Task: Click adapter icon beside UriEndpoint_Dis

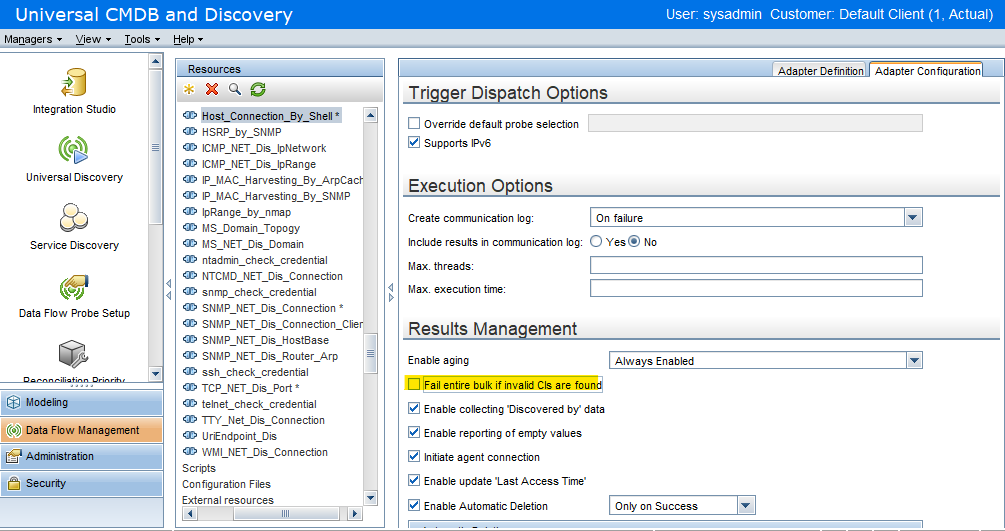Action: click(190, 436)
